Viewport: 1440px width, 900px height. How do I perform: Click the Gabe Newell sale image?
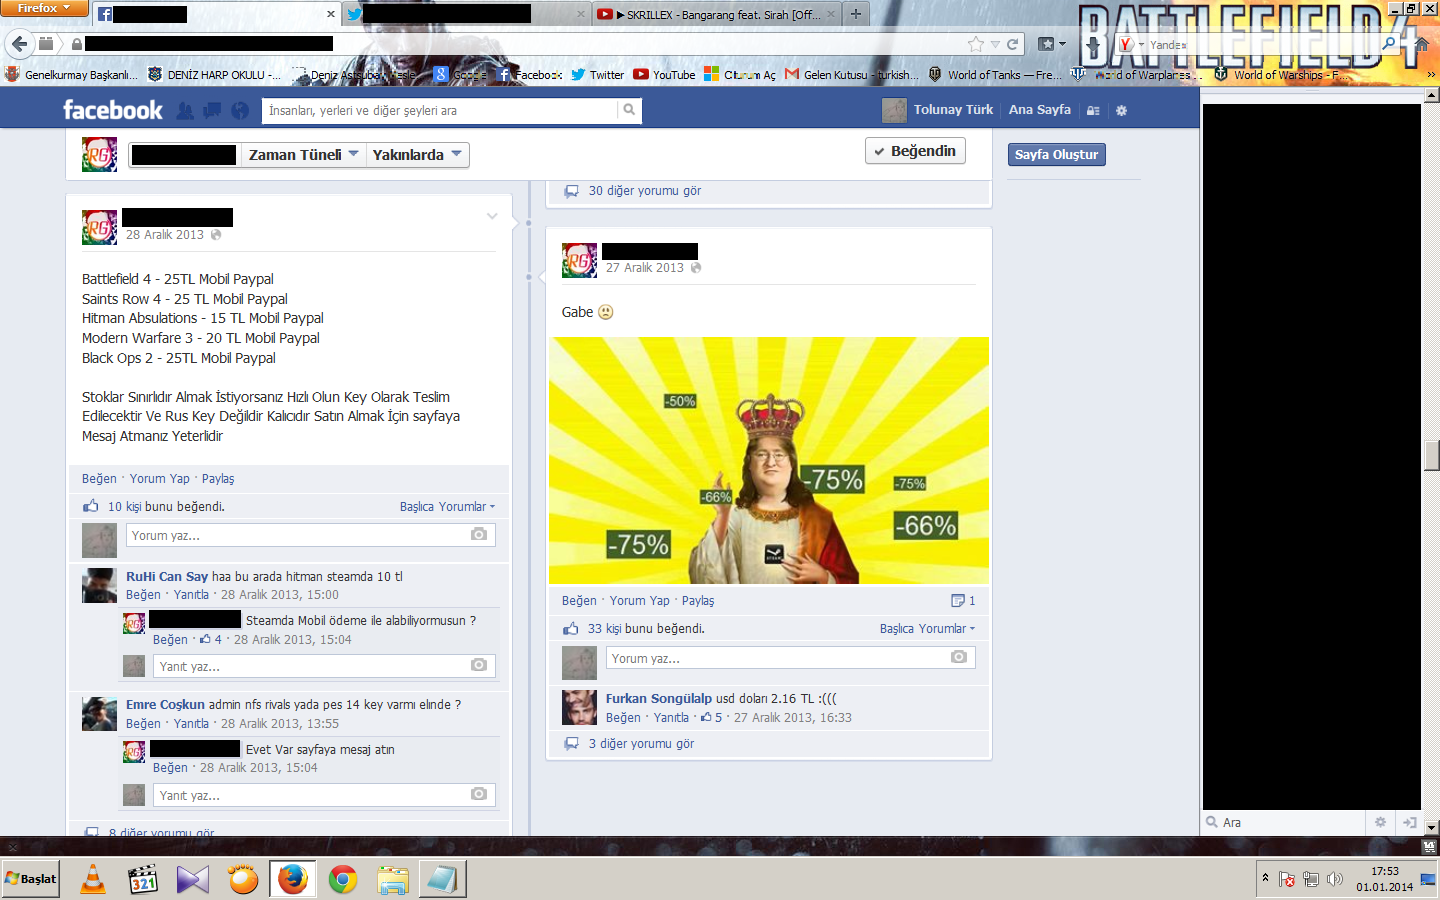pos(768,460)
